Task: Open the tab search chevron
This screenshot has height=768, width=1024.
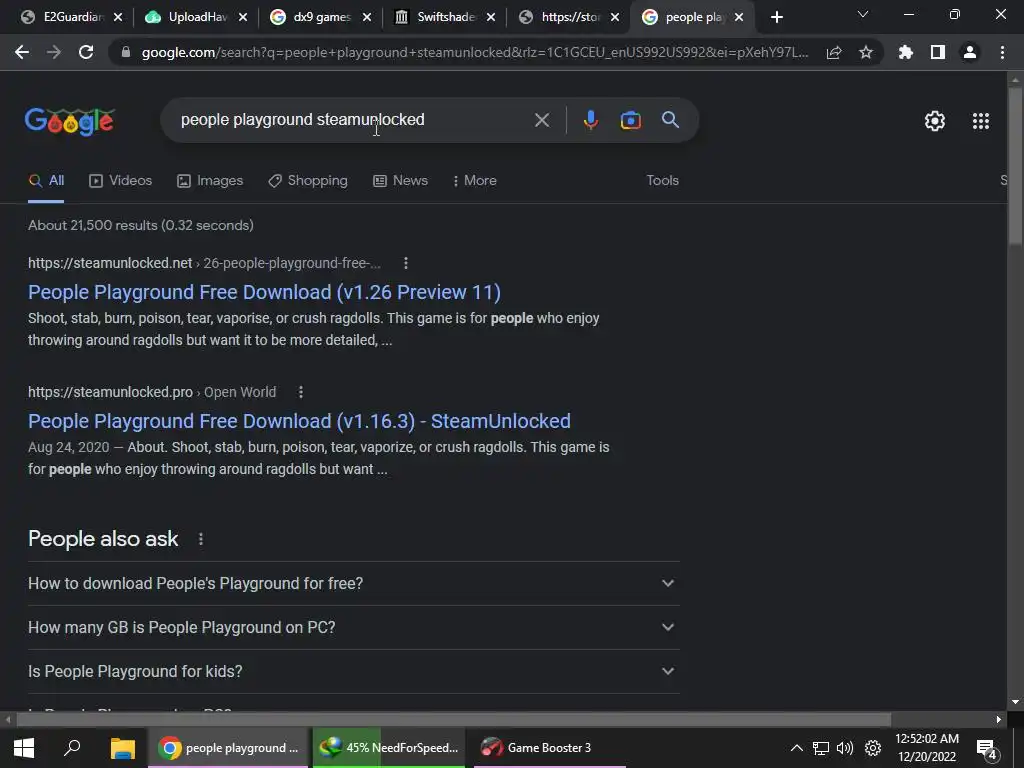Action: coord(863,14)
